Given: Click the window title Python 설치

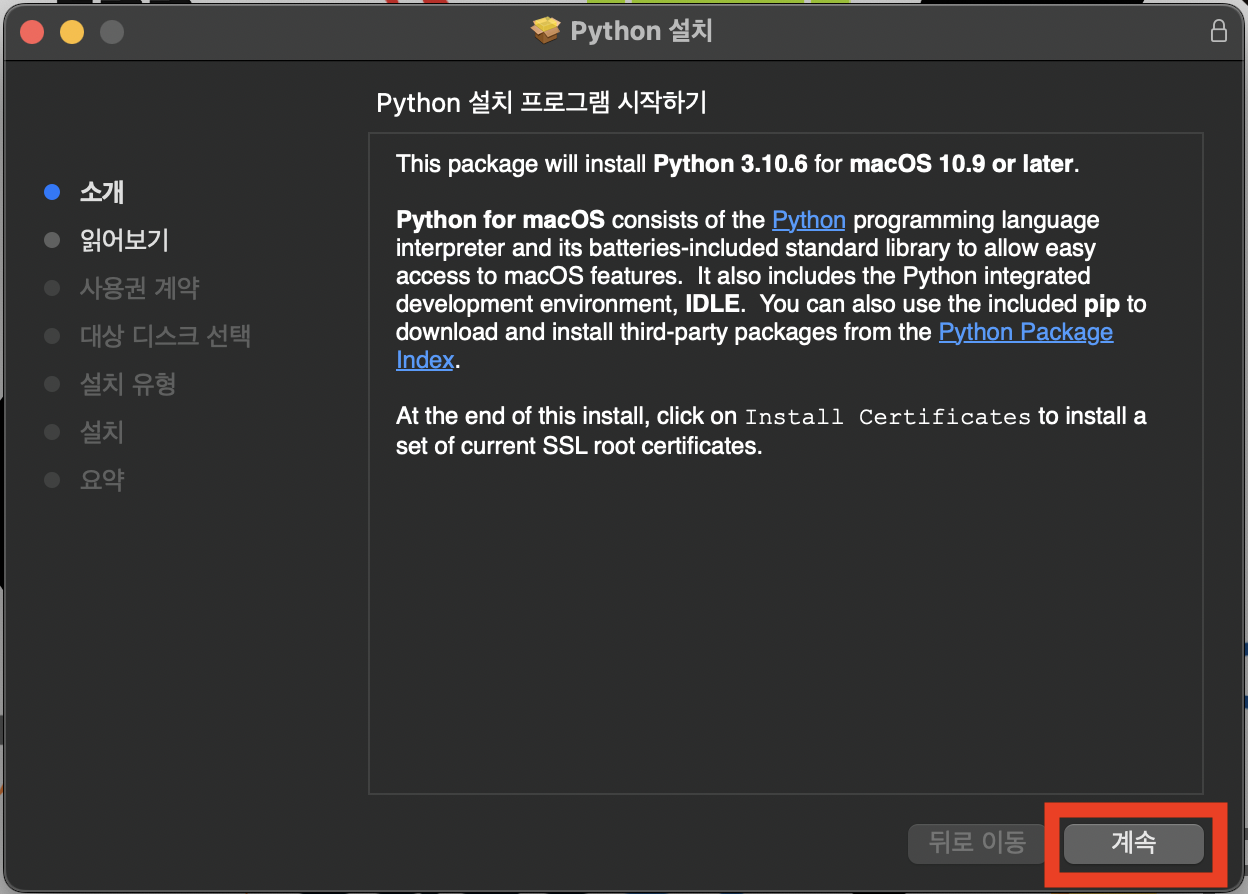Looking at the screenshot, I should pos(641,31).
